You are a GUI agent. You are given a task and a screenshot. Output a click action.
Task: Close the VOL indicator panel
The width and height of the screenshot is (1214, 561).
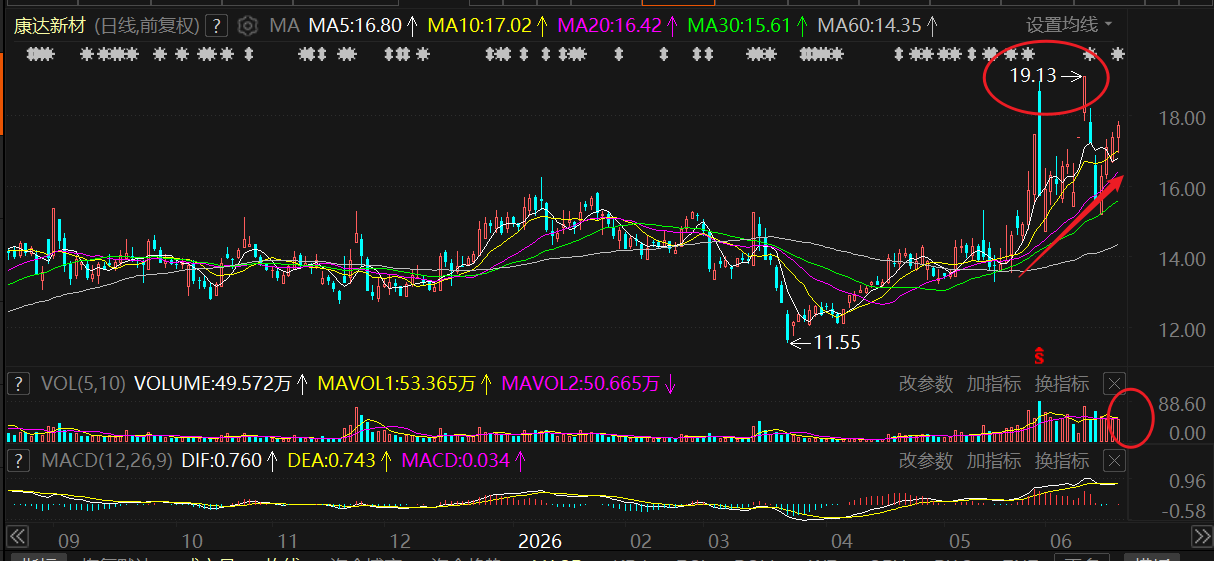coord(1115,383)
